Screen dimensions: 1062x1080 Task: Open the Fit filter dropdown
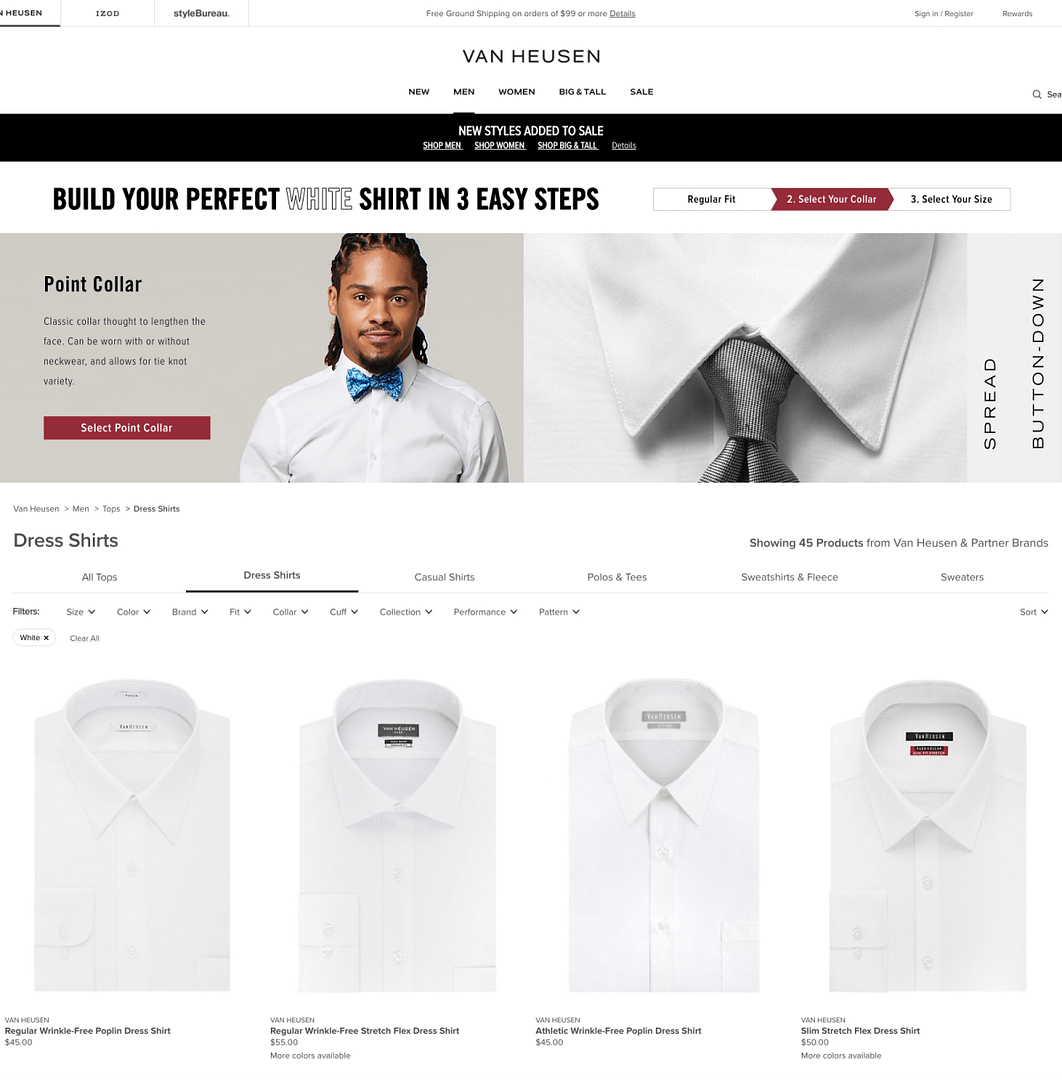coord(240,612)
